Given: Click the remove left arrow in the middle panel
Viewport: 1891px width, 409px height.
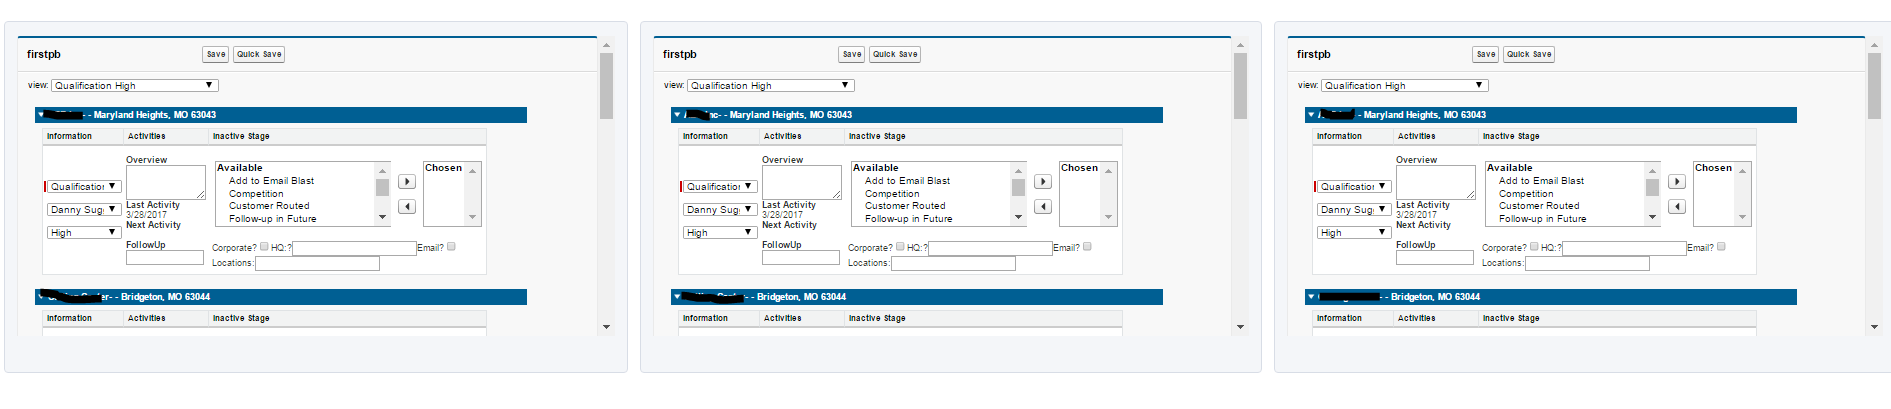Looking at the screenshot, I should click(x=1042, y=207).
